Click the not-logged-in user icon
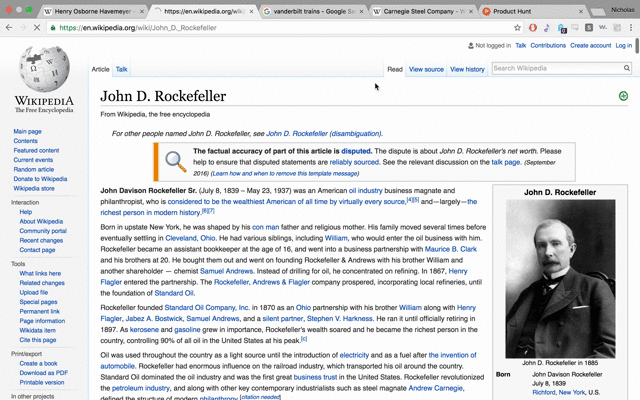 tap(471, 46)
